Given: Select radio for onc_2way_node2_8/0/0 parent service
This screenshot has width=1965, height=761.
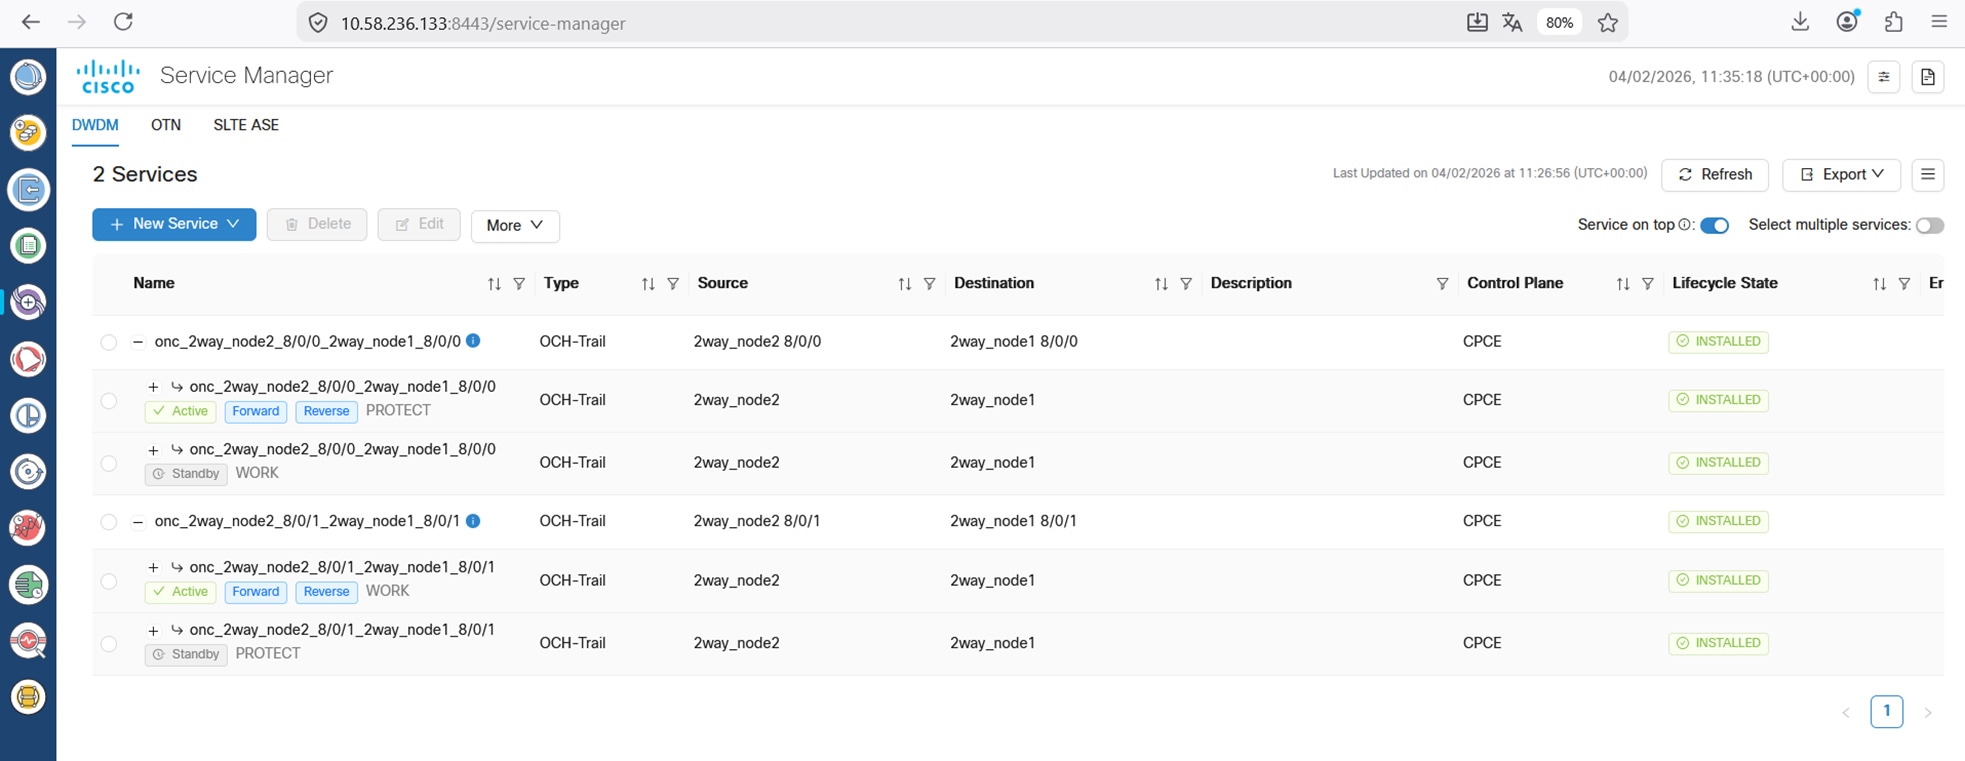Looking at the screenshot, I should click(x=109, y=342).
